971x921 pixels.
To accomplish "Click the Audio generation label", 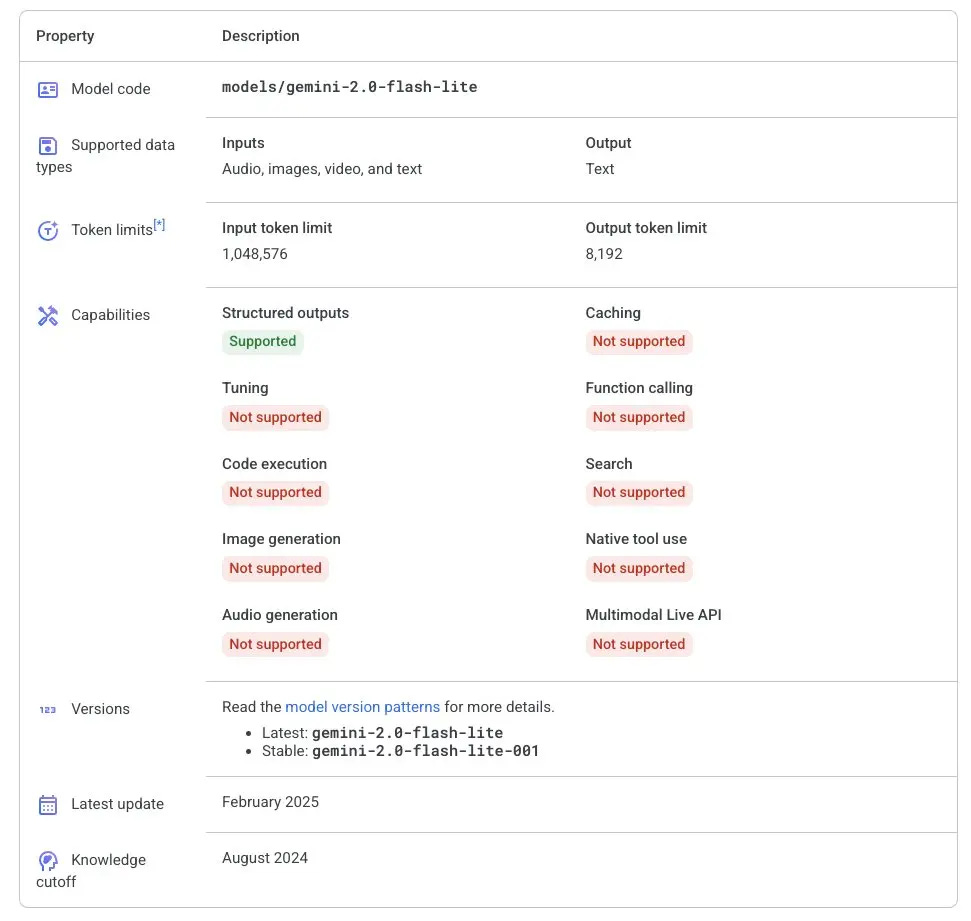I will pos(280,615).
